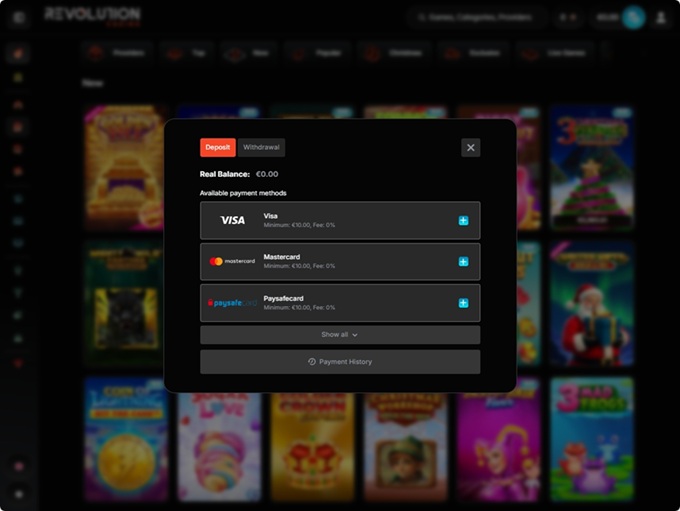This screenshot has height=511, width=680.
Task: Click the Revolution casino logo
Action: [x=92, y=16]
